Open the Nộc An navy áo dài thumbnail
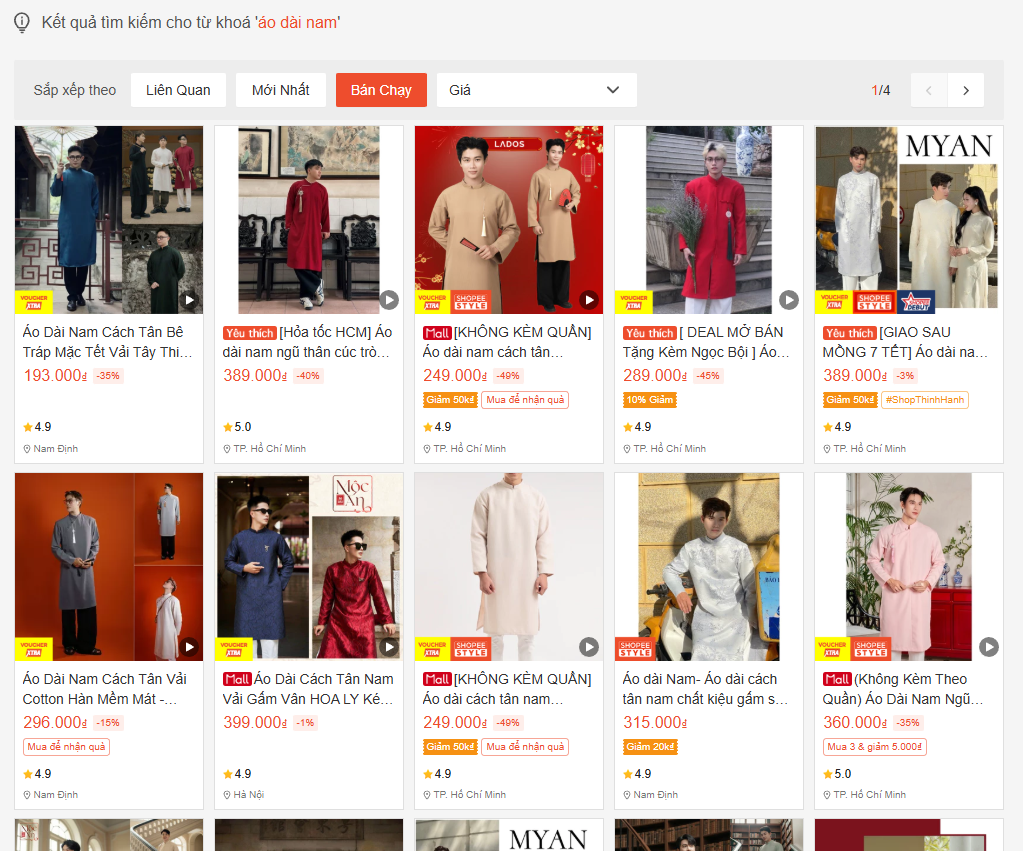 (x=309, y=567)
